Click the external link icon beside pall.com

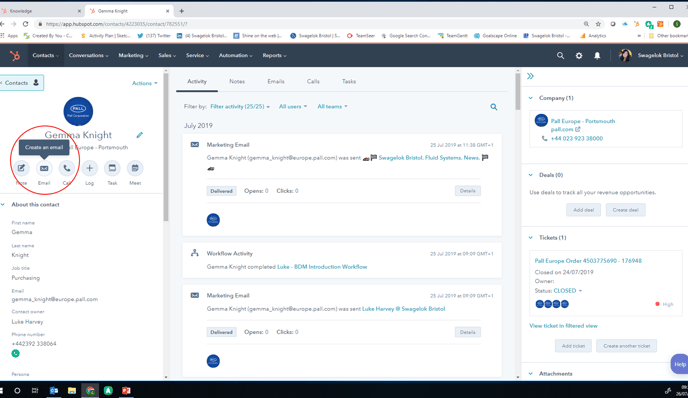point(578,129)
